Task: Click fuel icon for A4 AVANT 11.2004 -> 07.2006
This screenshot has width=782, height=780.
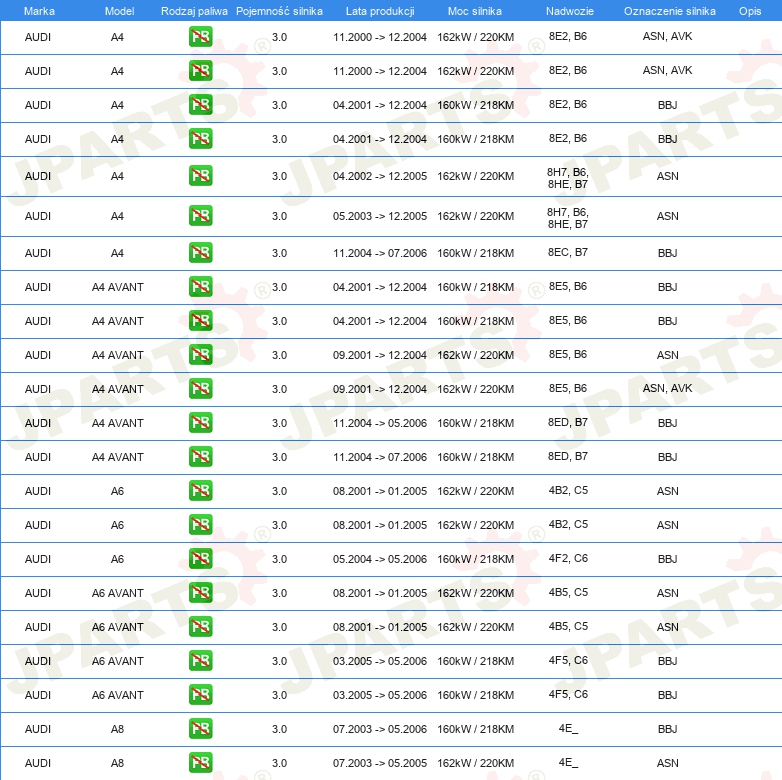Action: 200,457
